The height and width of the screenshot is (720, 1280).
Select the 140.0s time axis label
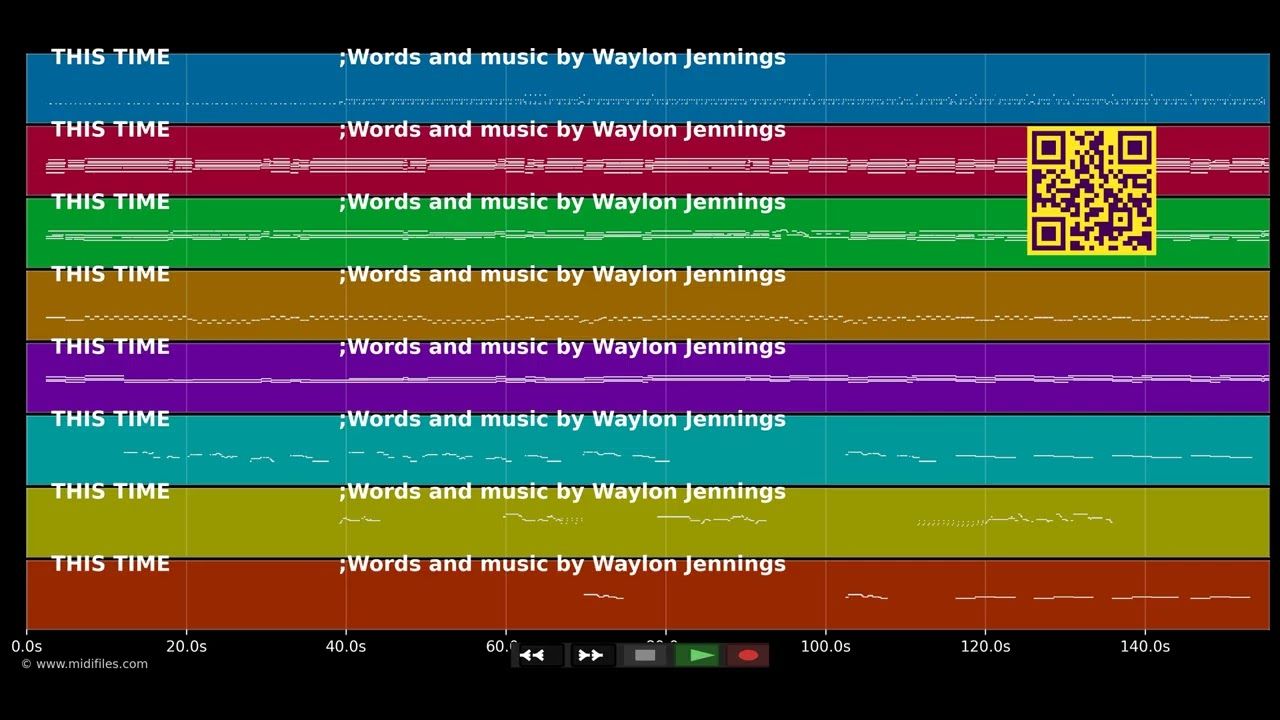coord(1145,647)
